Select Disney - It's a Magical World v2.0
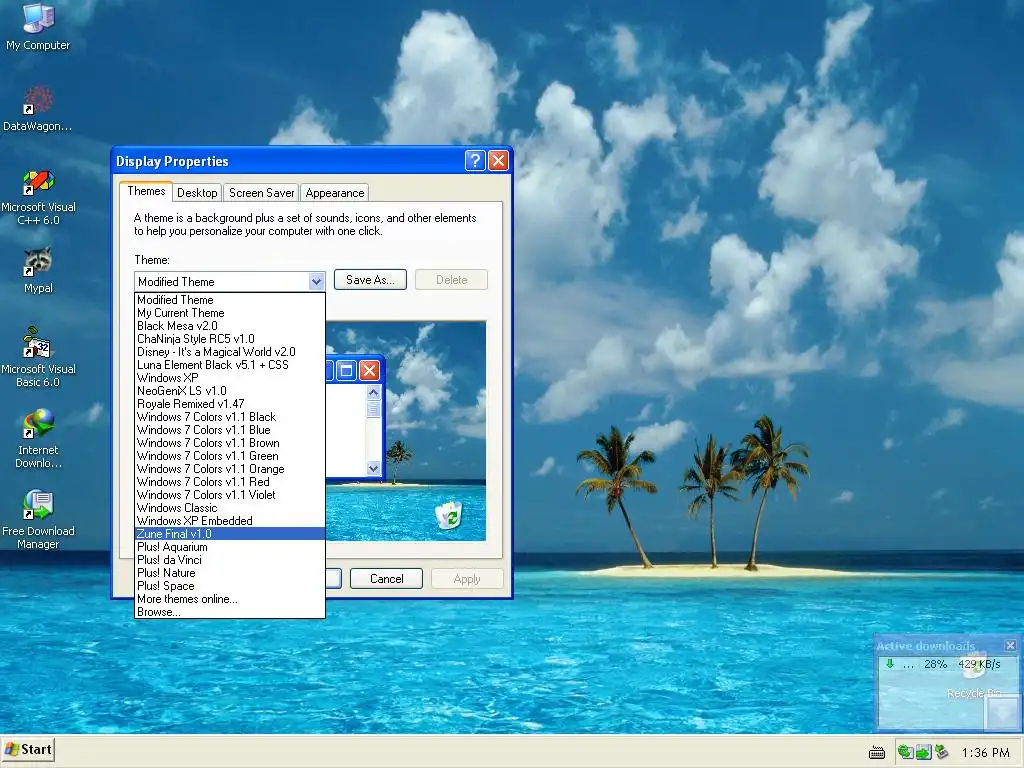This screenshot has height=768, width=1024. coord(230,352)
